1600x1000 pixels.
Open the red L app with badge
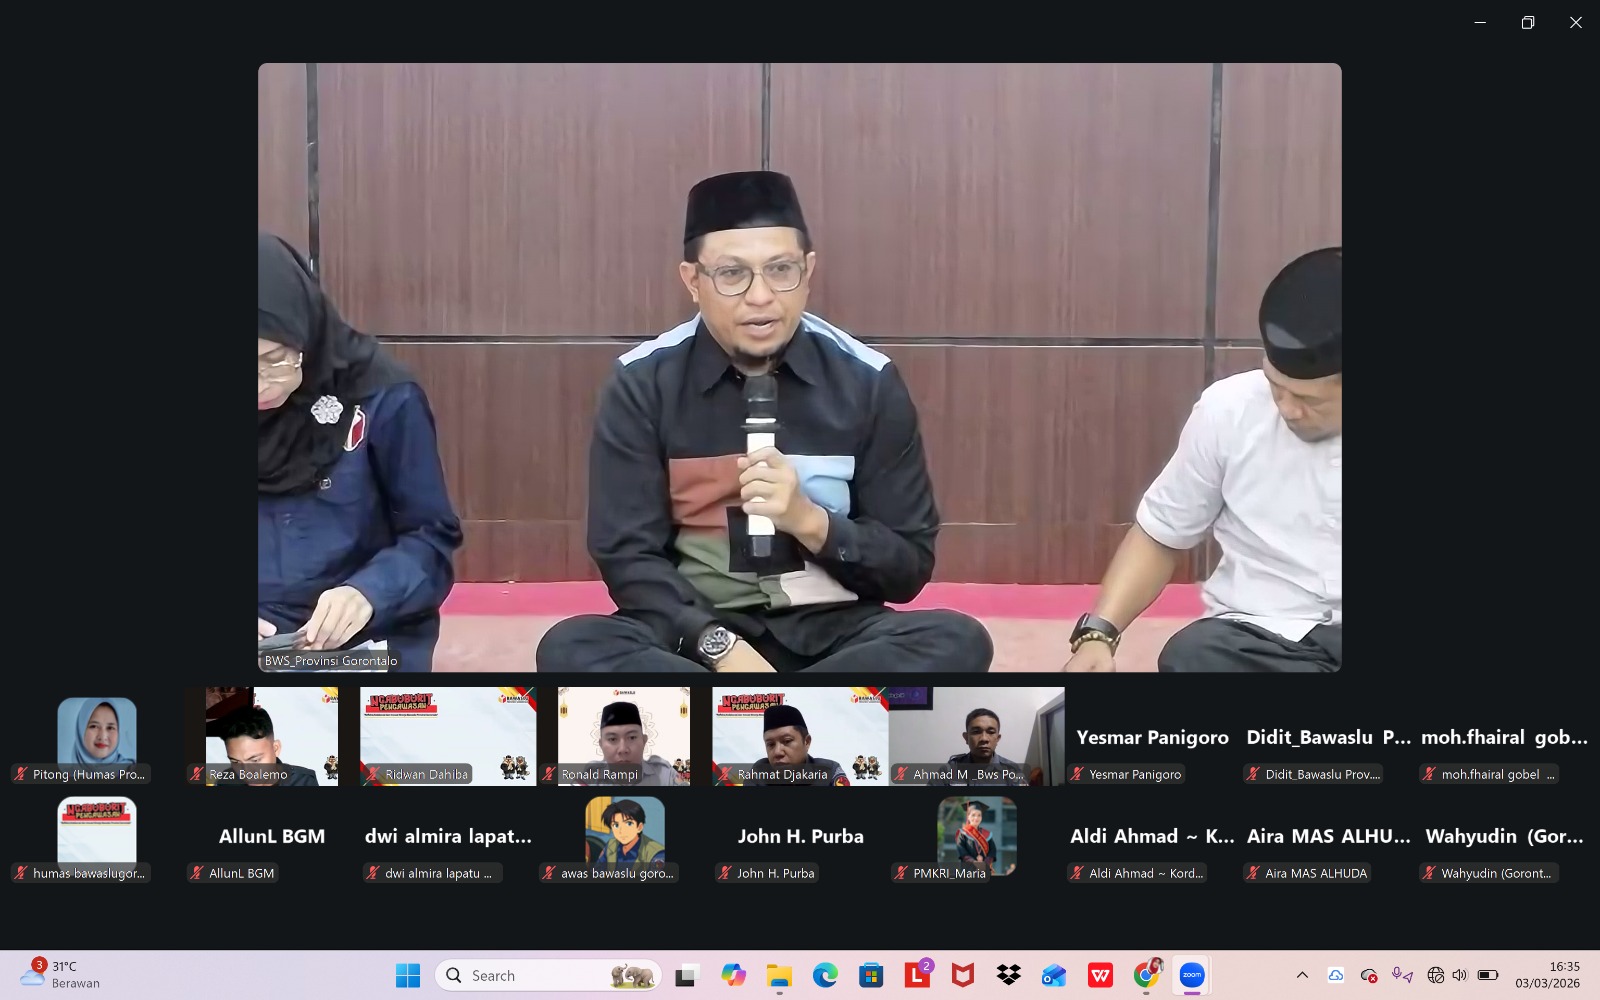tap(917, 975)
